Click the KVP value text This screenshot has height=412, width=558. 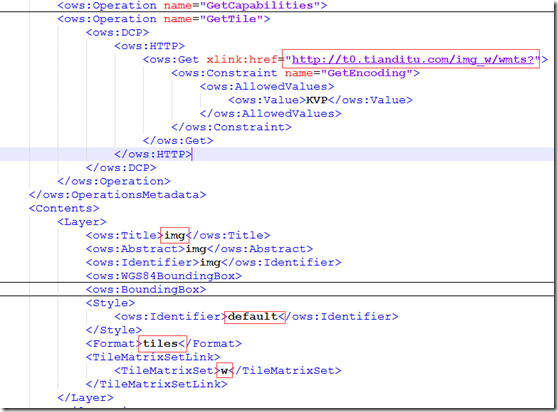click(x=317, y=100)
